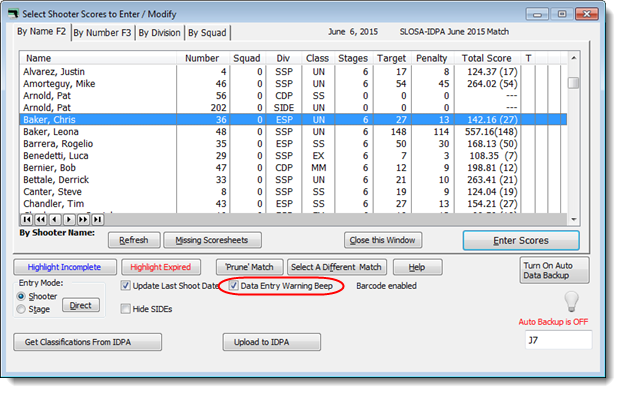Sort by the Number column header
The image size is (621, 393).
pyautogui.click(x=203, y=58)
